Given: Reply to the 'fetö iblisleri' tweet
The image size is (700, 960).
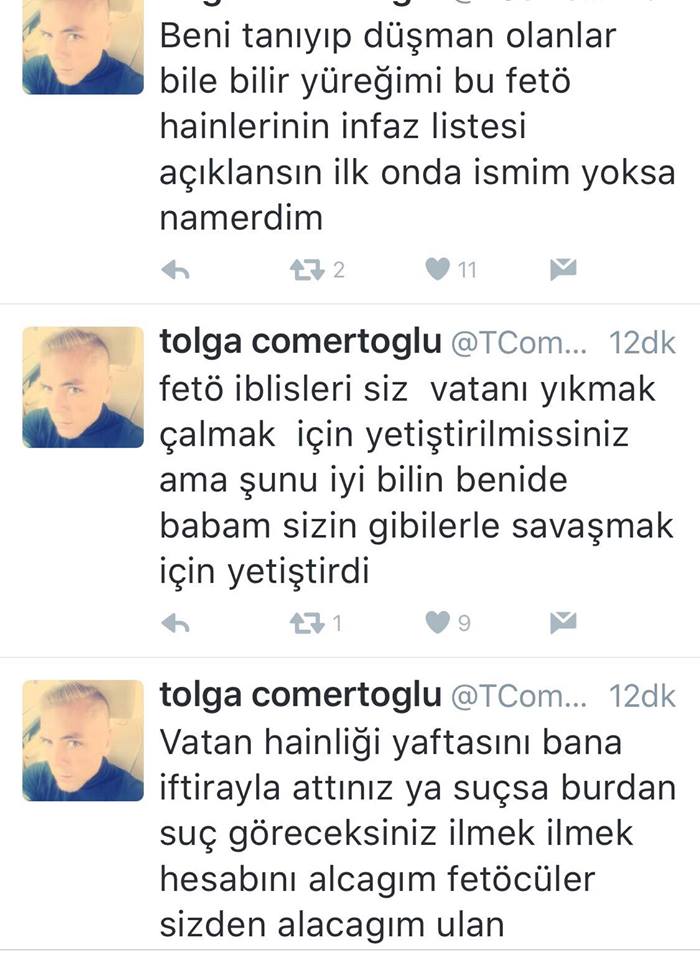Looking at the screenshot, I should click(175, 623).
